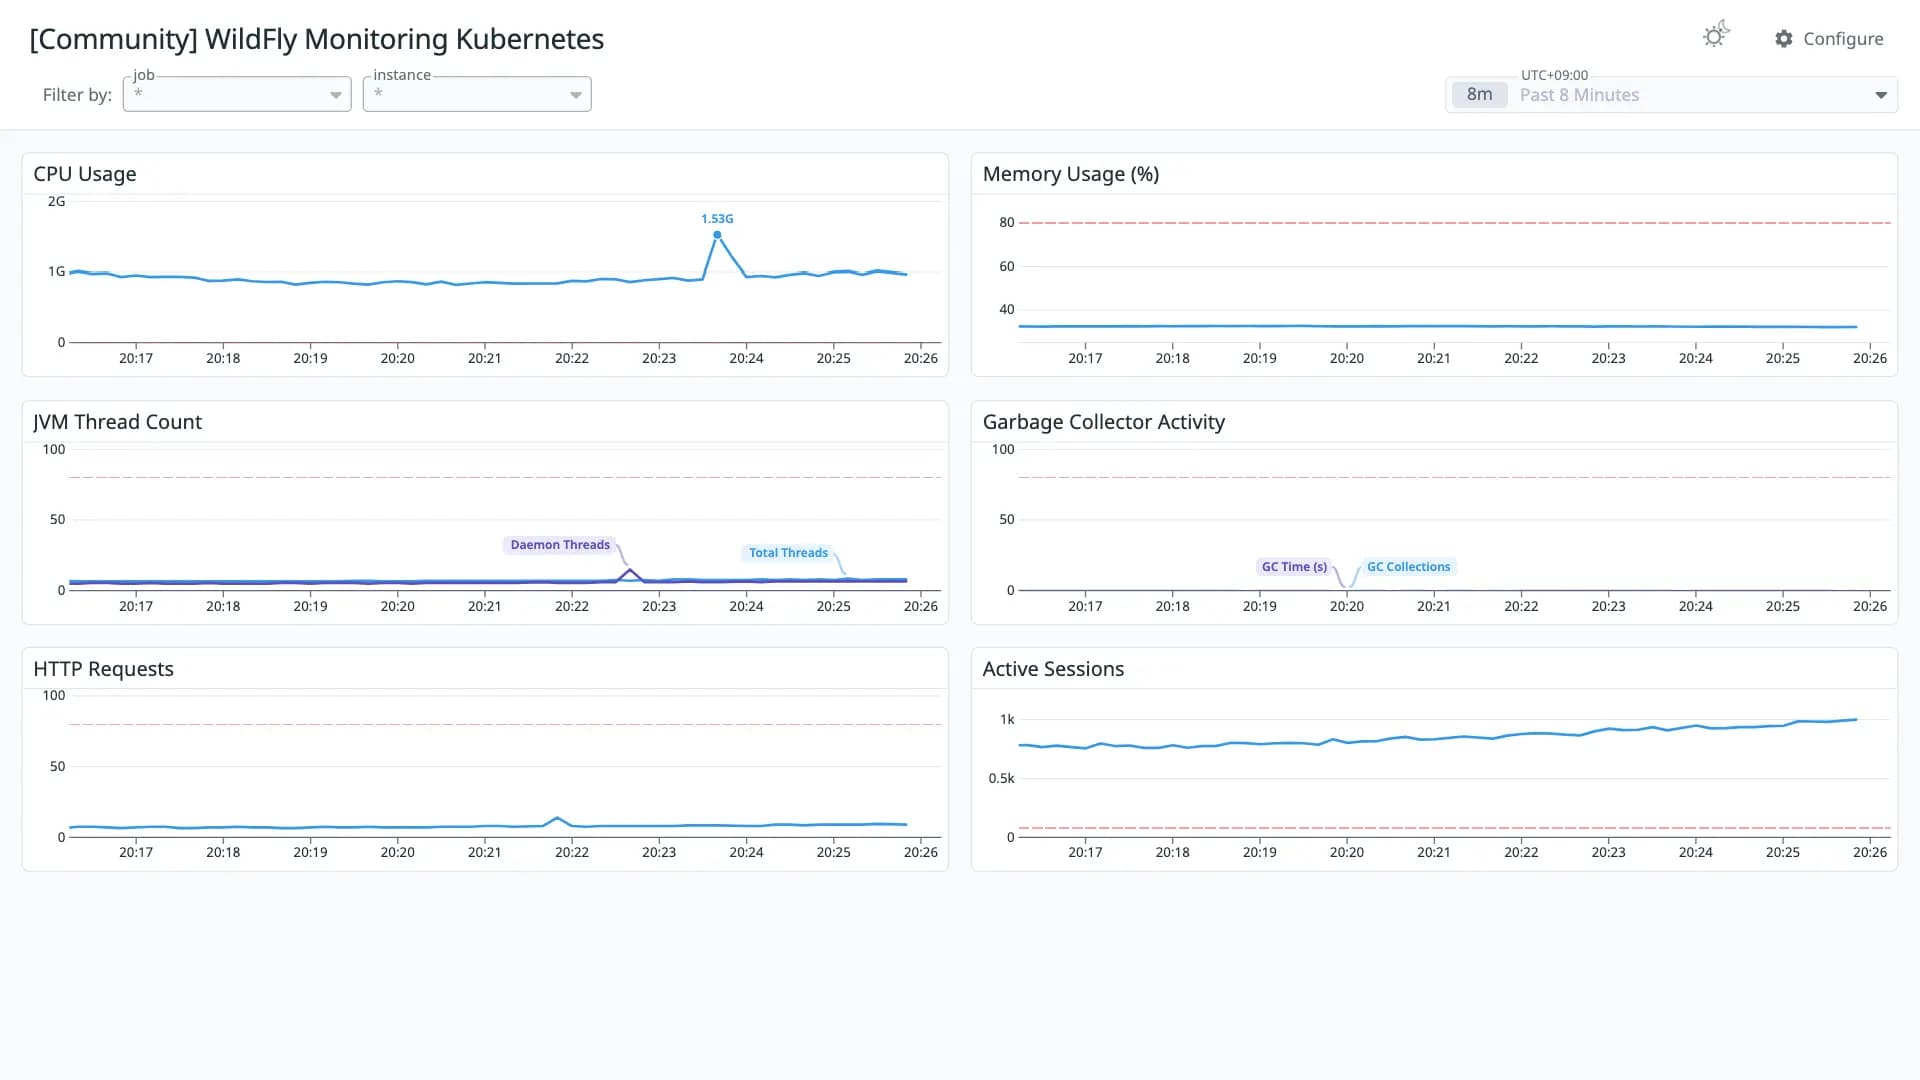Click the GC Time (s) series label
Viewport: 1920px width, 1080px height.
(1294, 567)
